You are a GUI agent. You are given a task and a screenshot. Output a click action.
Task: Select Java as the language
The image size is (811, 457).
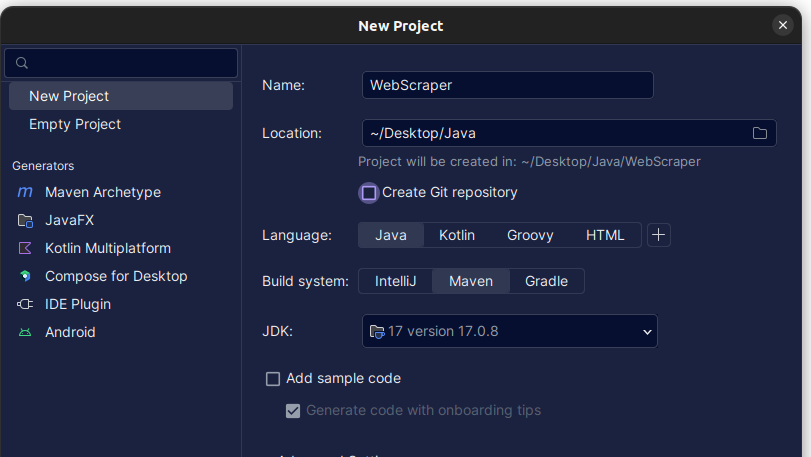click(x=391, y=235)
